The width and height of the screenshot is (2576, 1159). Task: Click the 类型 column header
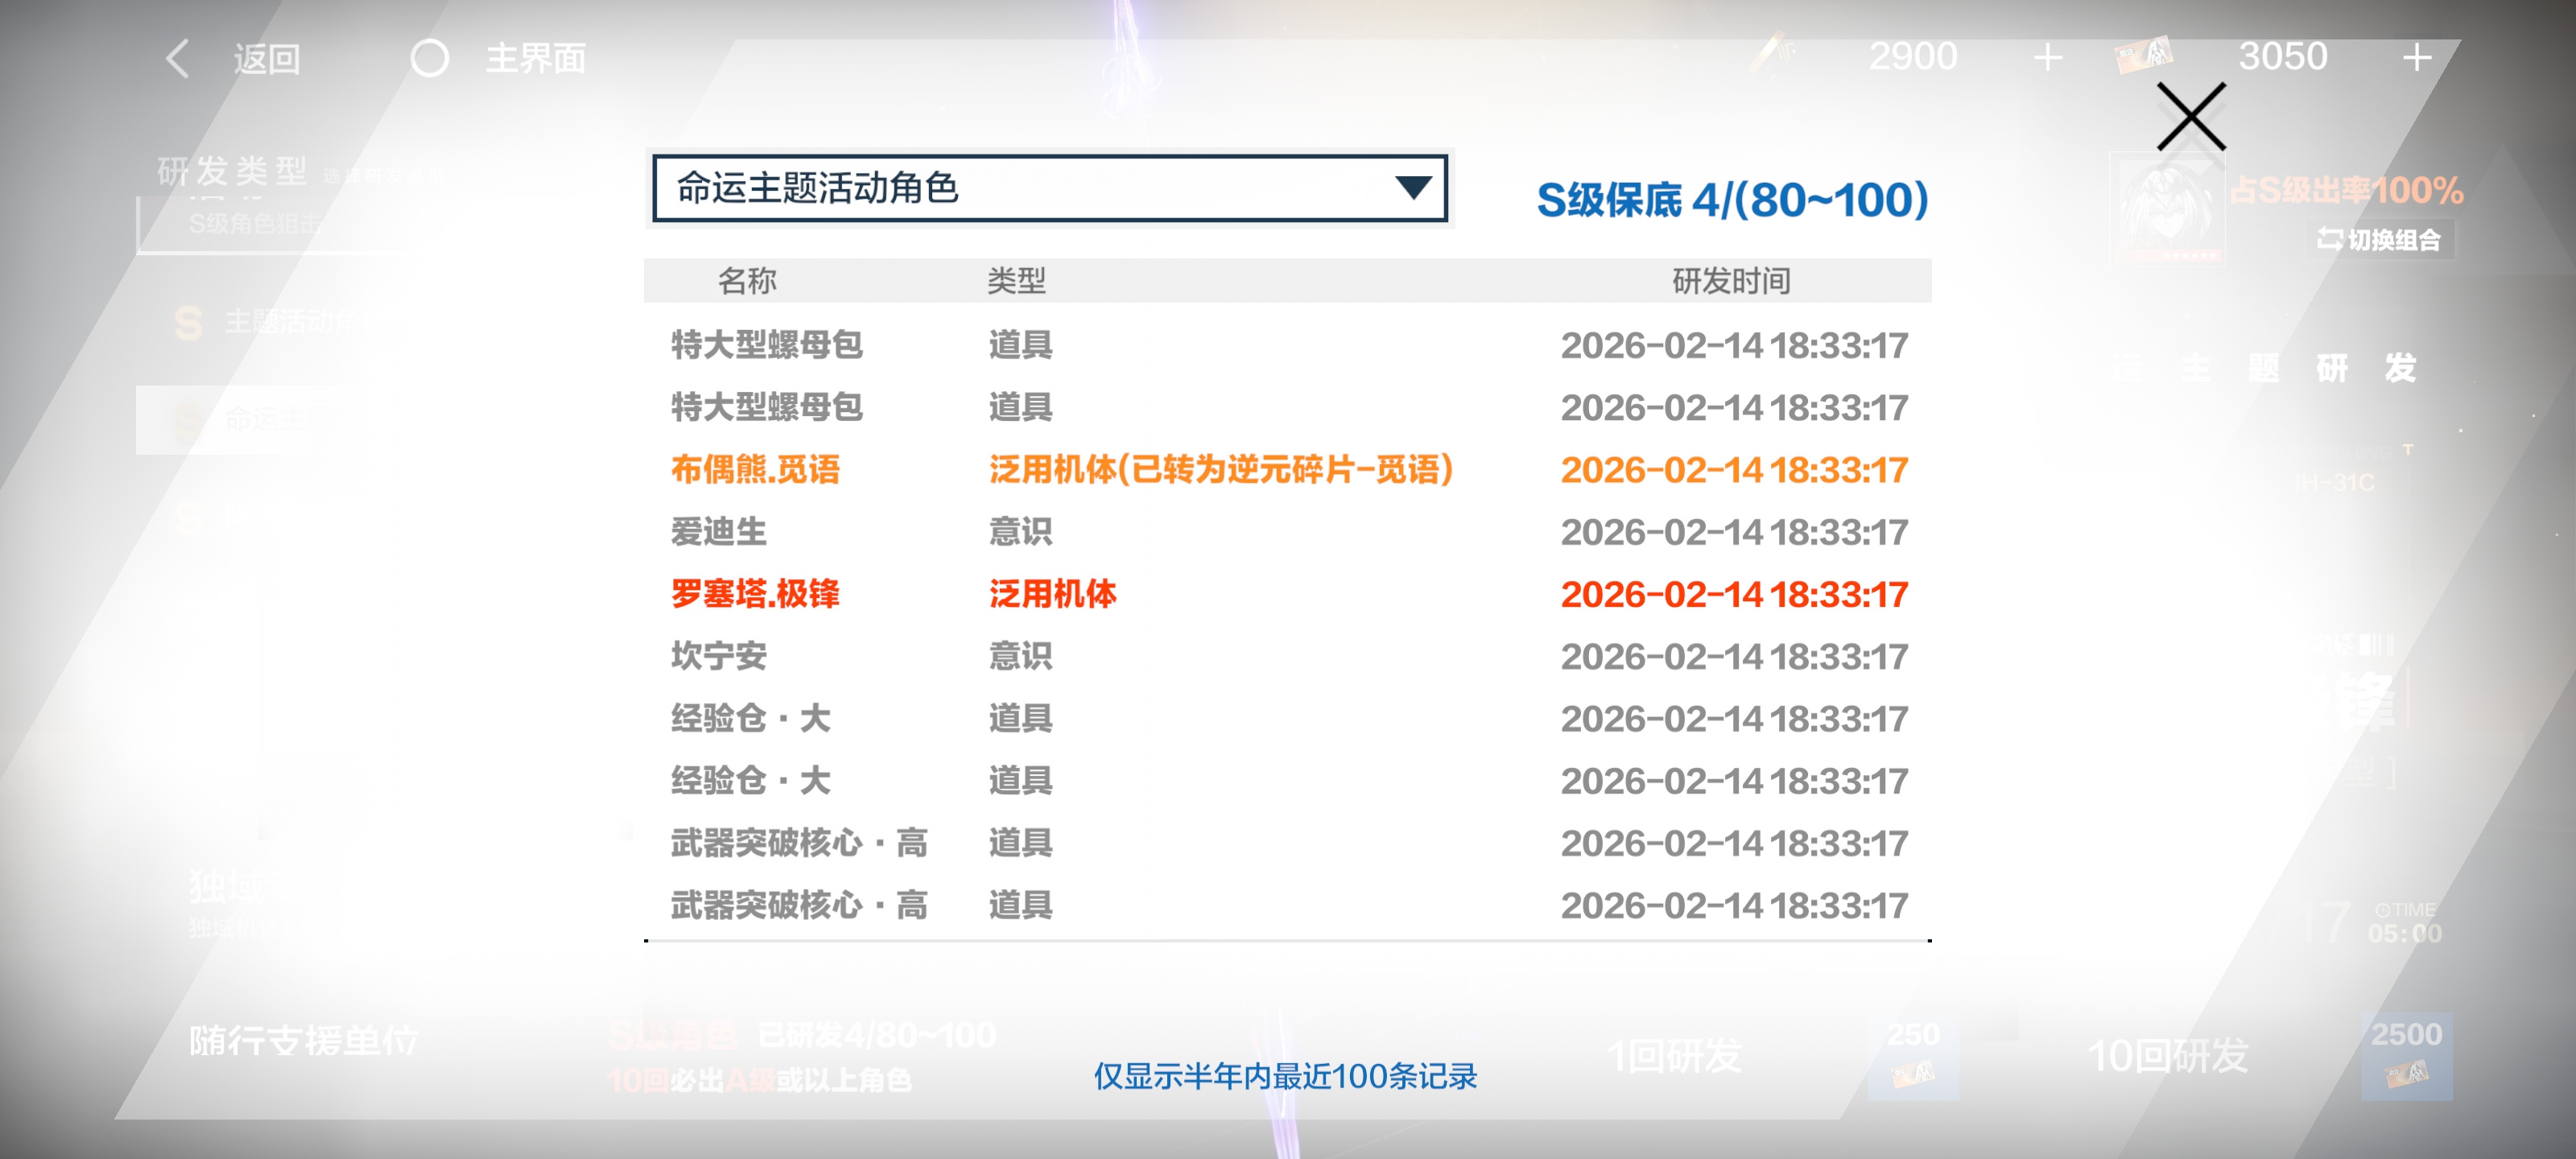[x=1016, y=281]
